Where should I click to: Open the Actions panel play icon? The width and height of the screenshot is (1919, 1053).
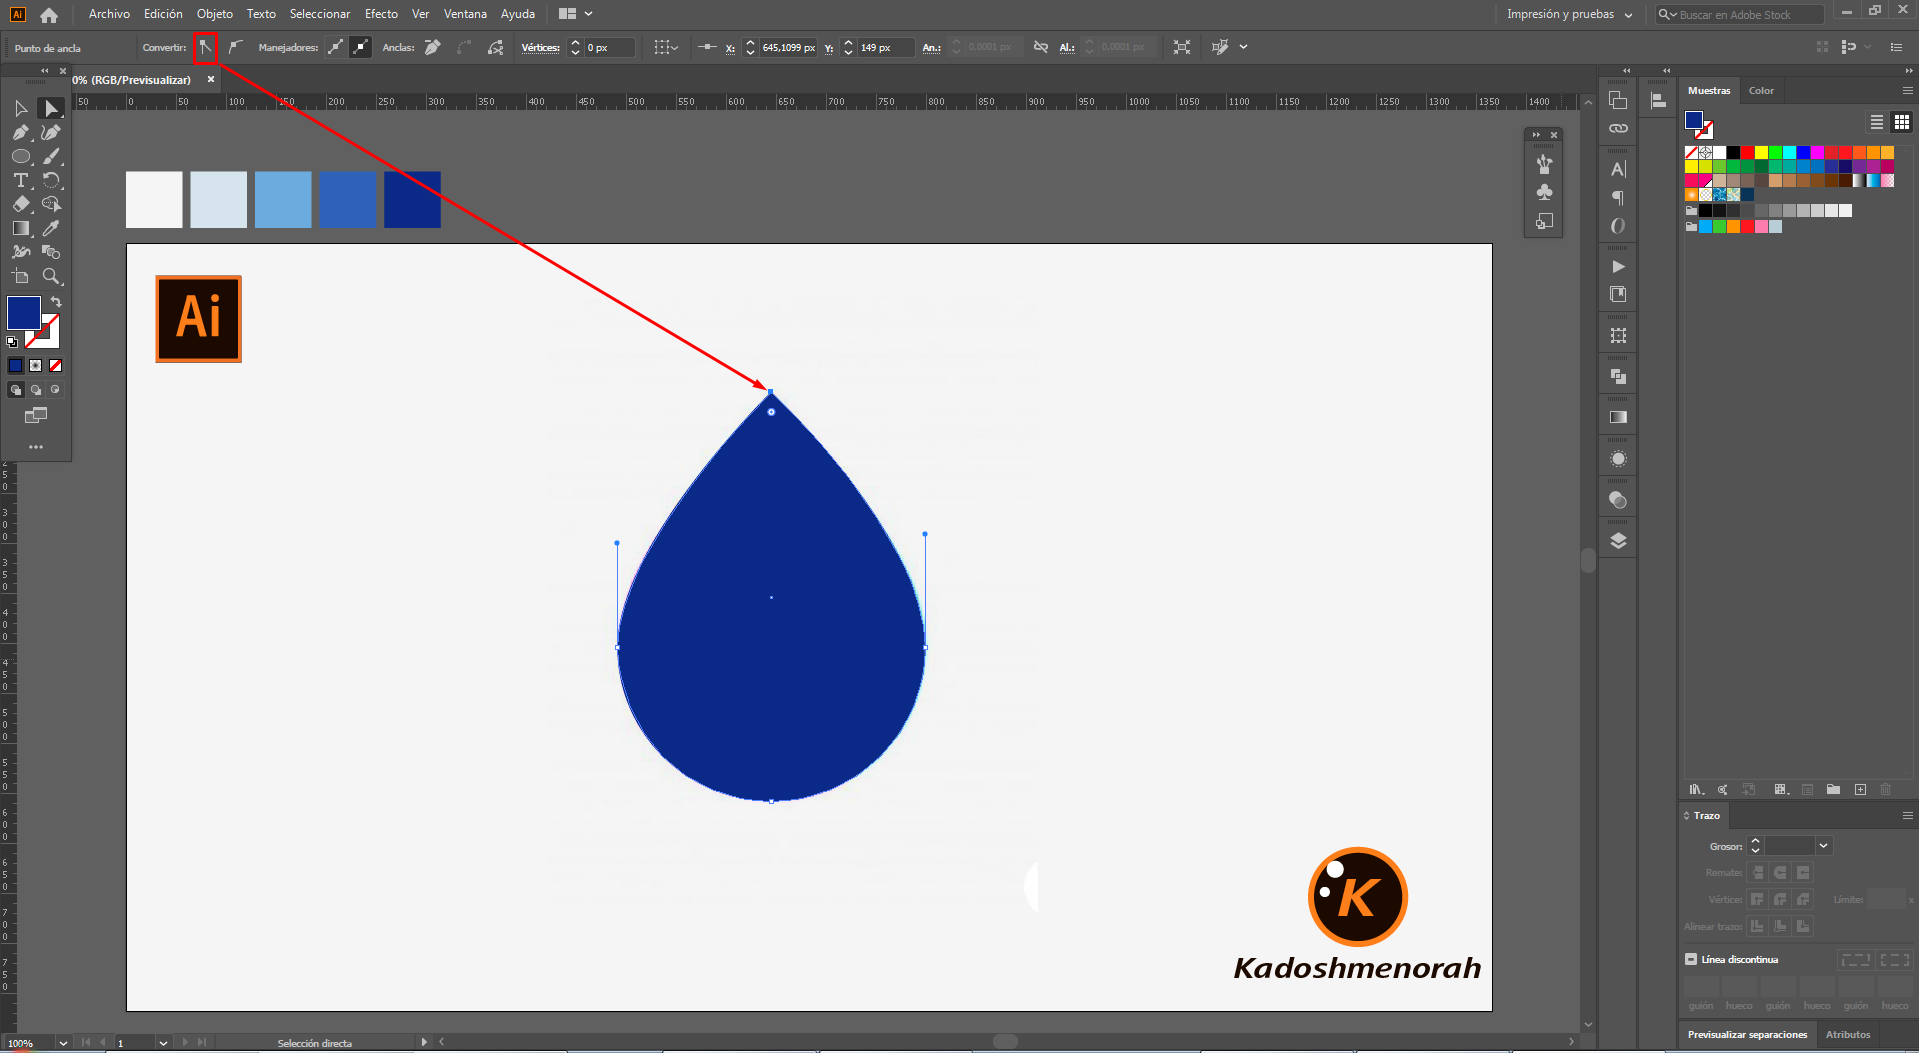click(x=1618, y=267)
